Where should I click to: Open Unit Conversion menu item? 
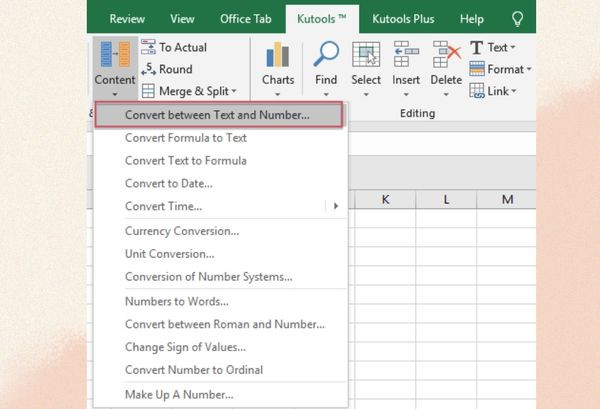(221, 254)
